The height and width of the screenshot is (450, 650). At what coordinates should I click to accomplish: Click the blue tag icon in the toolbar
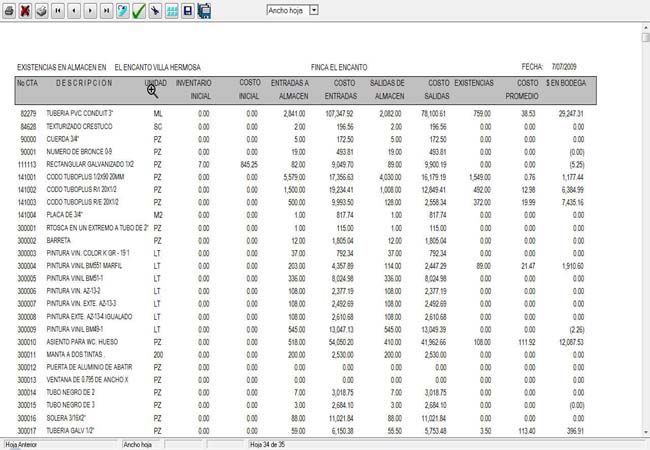[123, 11]
